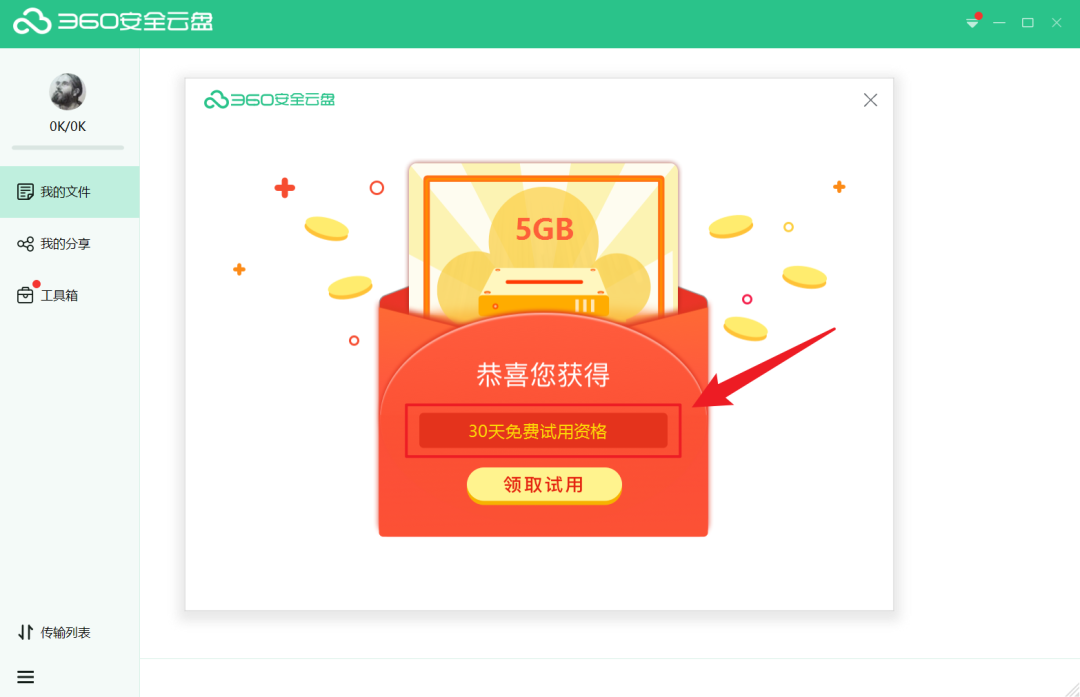Click the 我的文件 document icon

point(25,191)
